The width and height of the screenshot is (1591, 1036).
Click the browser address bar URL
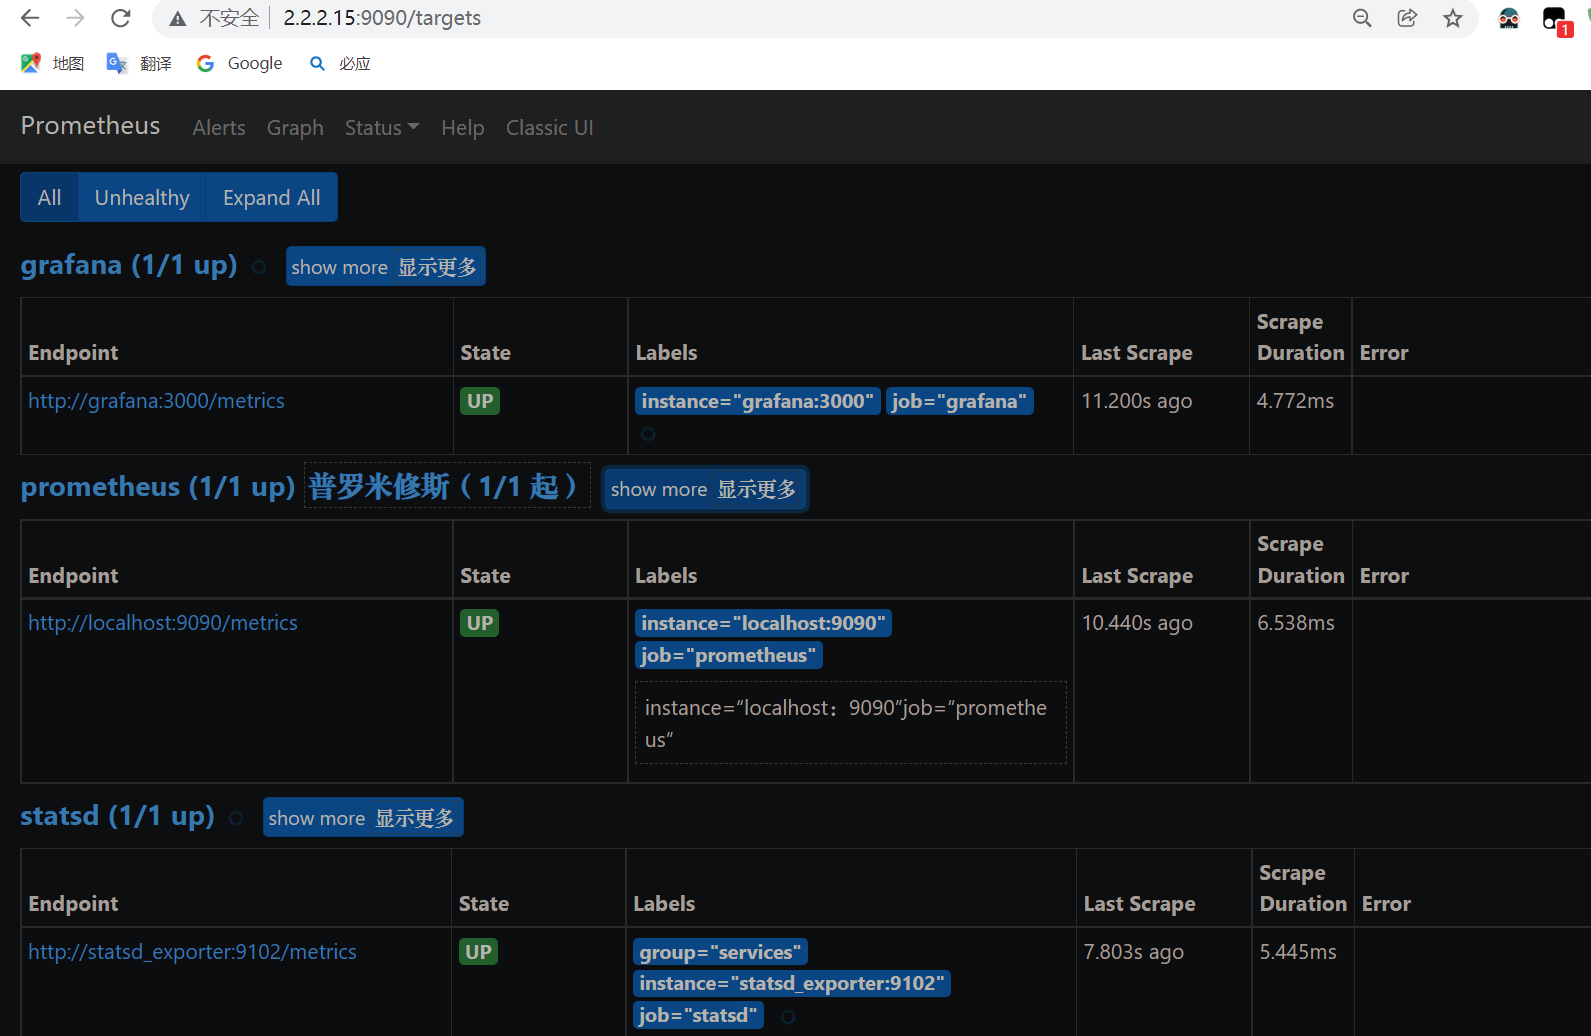pos(382,18)
